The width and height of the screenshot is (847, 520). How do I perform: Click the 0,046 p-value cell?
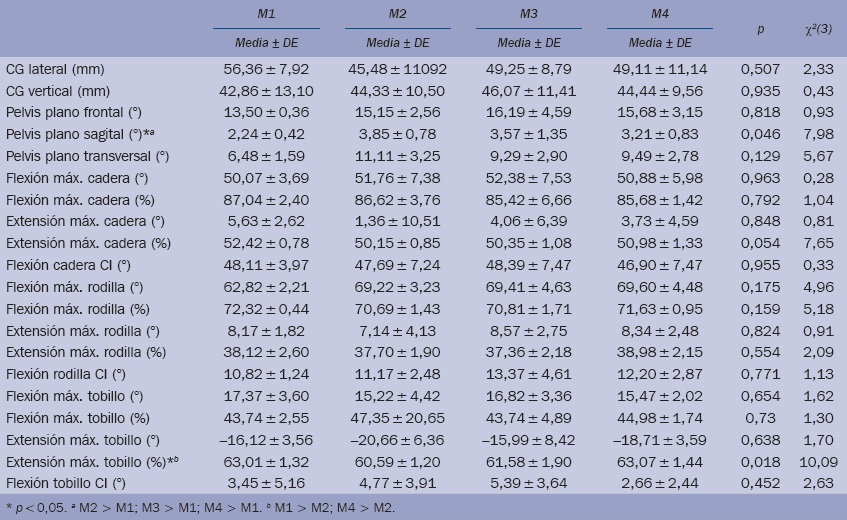[x=761, y=135]
